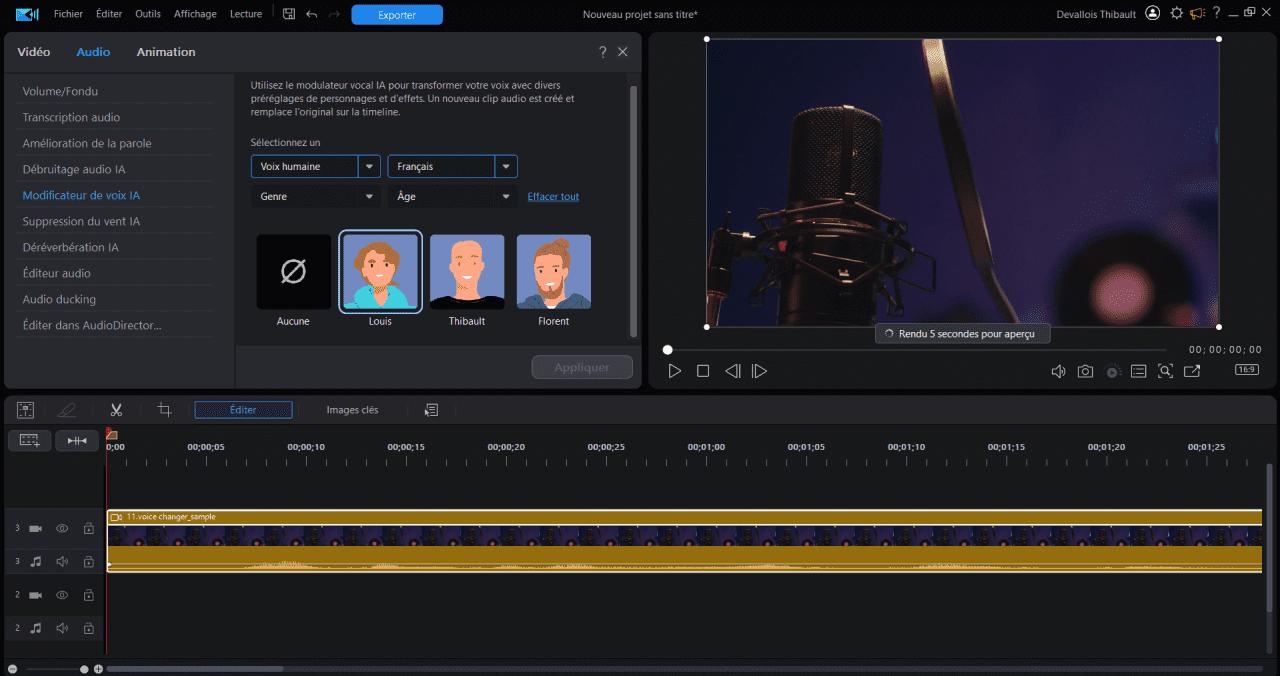Screen dimensions: 1280x676
Task: Click the Effacer tout link
Action: (x=553, y=197)
